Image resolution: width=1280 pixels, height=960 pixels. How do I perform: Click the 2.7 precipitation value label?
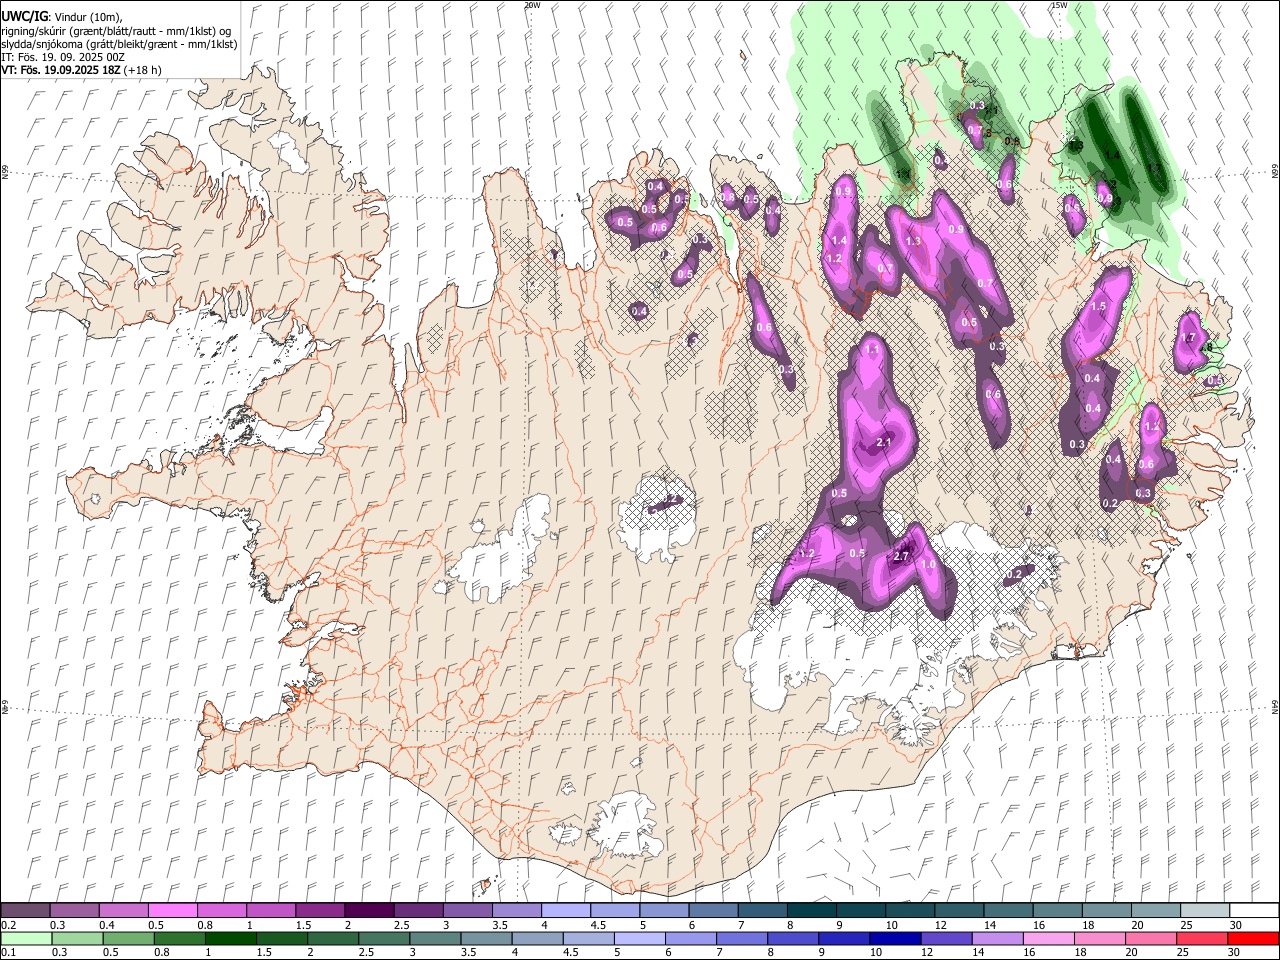[901, 557]
